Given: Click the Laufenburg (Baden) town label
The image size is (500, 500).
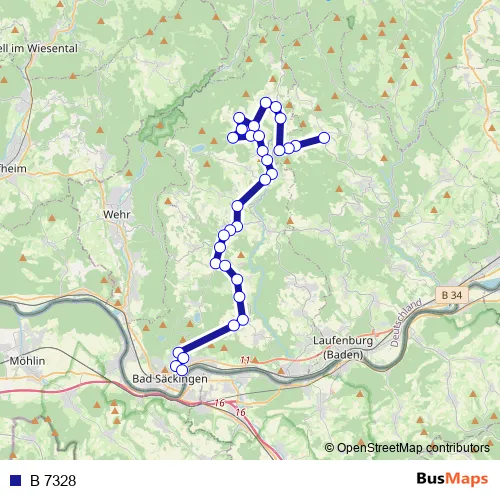Looking at the screenshot, I should [x=343, y=347].
